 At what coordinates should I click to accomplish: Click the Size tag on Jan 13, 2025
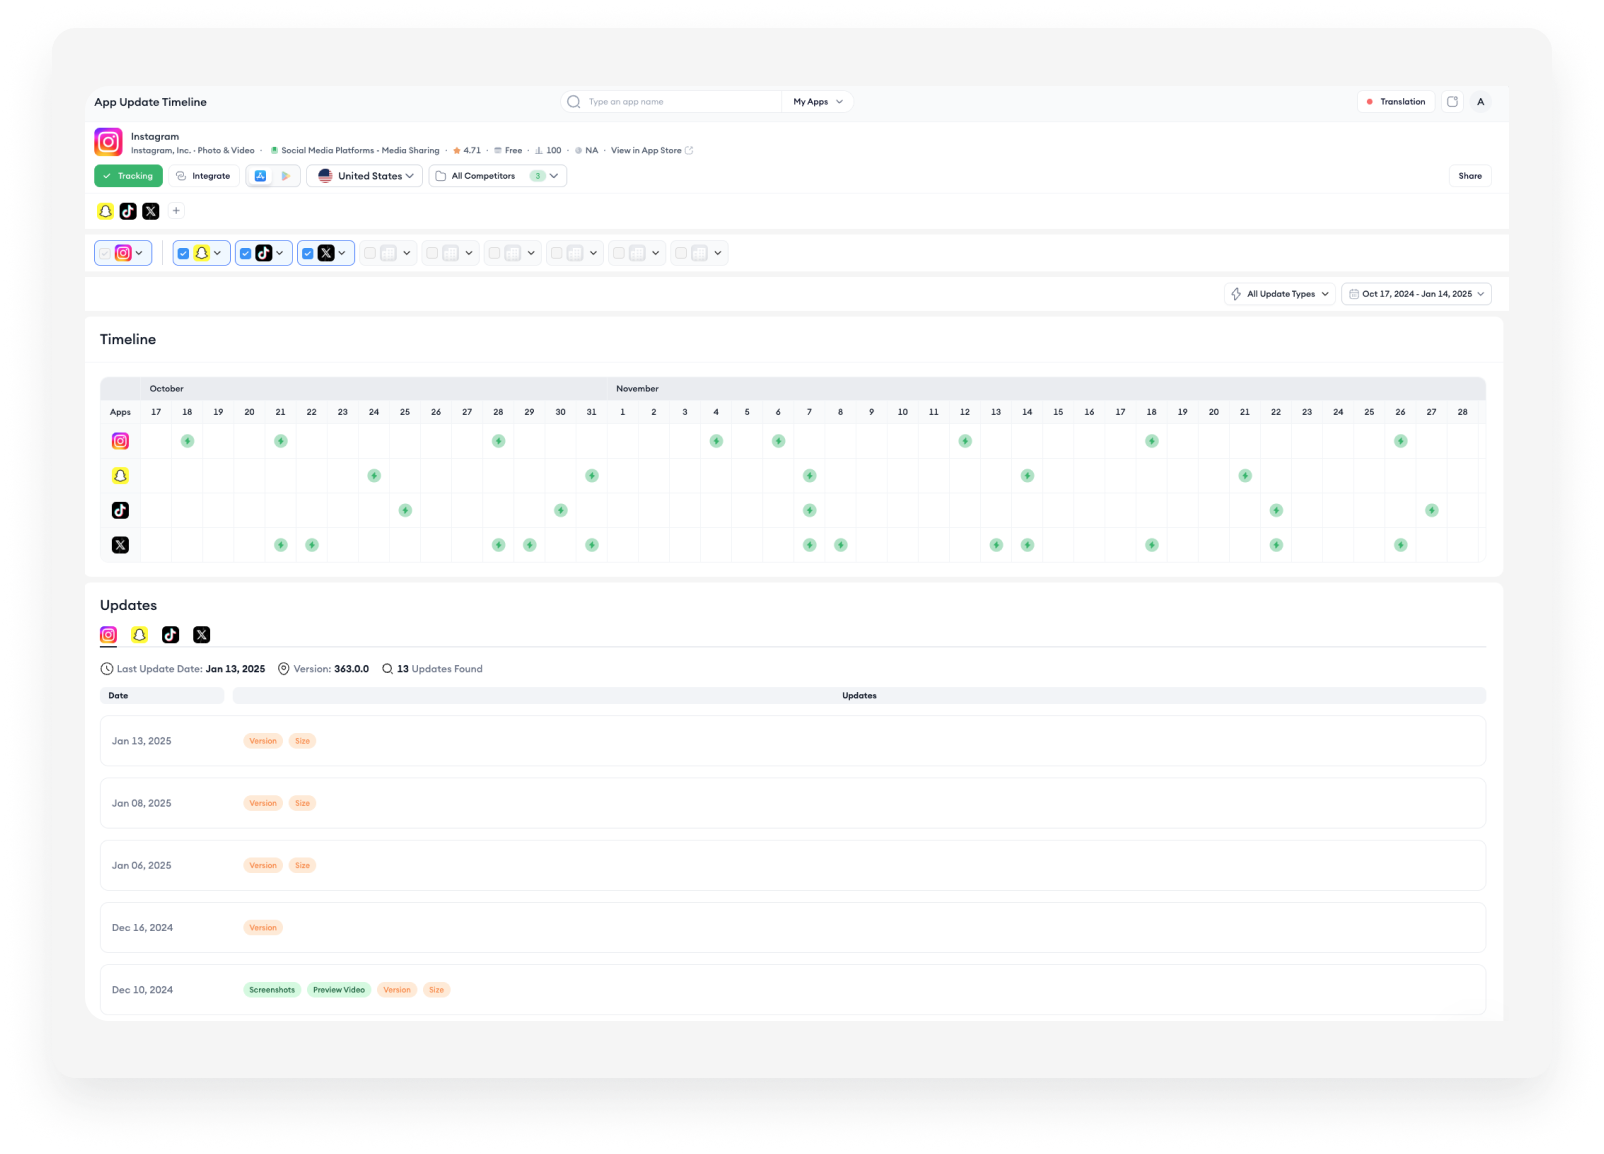(302, 741)
